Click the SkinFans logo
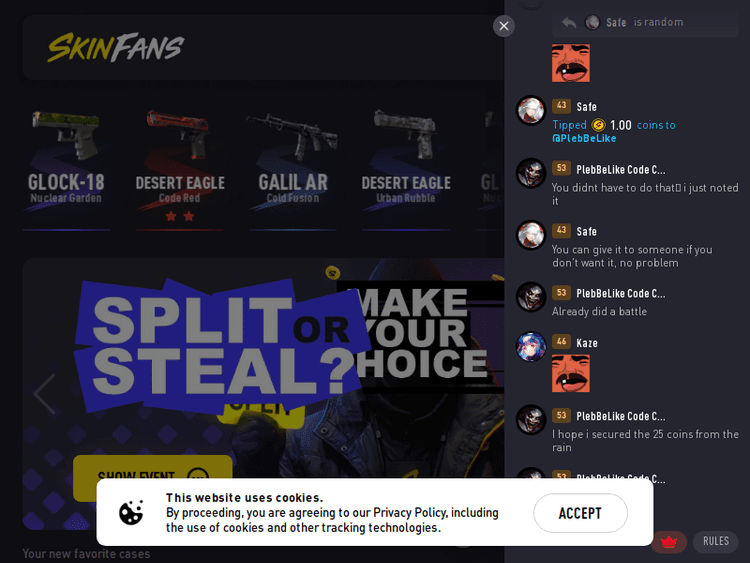The width and height of the screenshot is (750, 563). coord(115,47)
